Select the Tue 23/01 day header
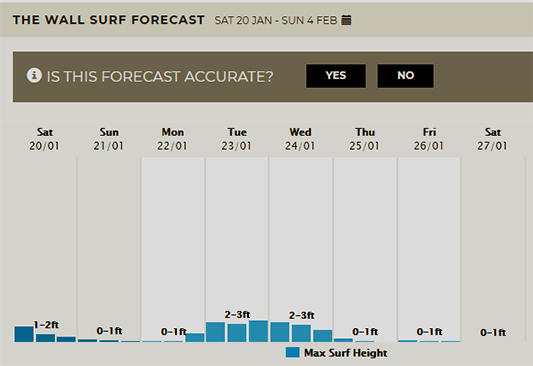 237,139
